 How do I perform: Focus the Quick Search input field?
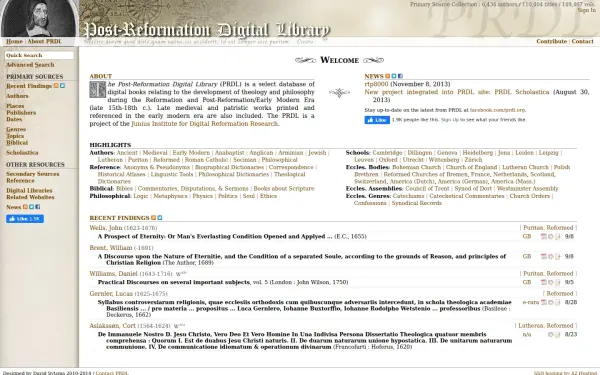[x=39, y=55]
